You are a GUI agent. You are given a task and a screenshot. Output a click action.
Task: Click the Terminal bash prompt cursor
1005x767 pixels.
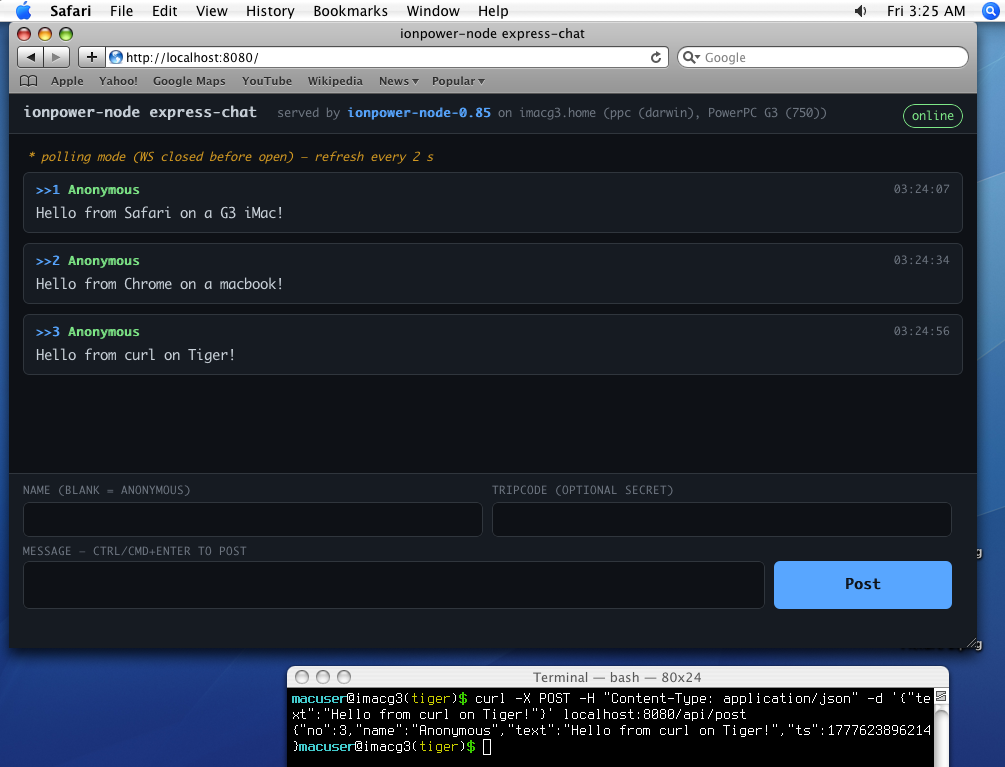tap(486, 746)
